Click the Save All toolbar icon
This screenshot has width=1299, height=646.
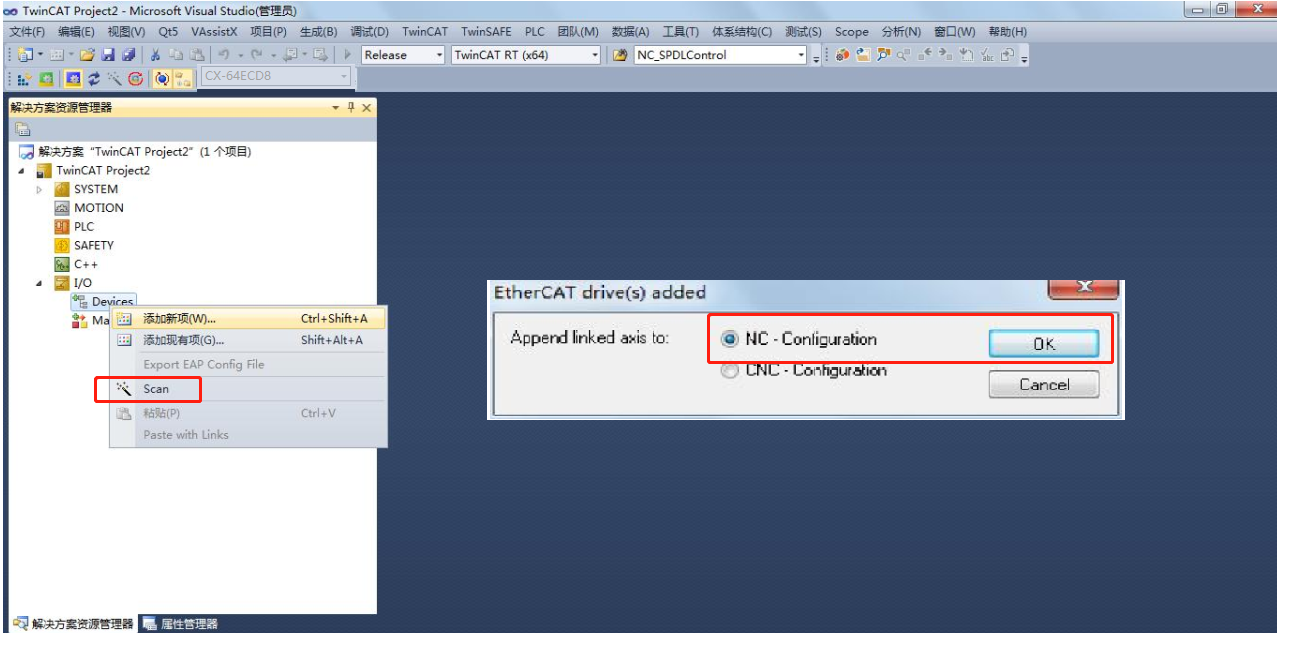[128, 55]
